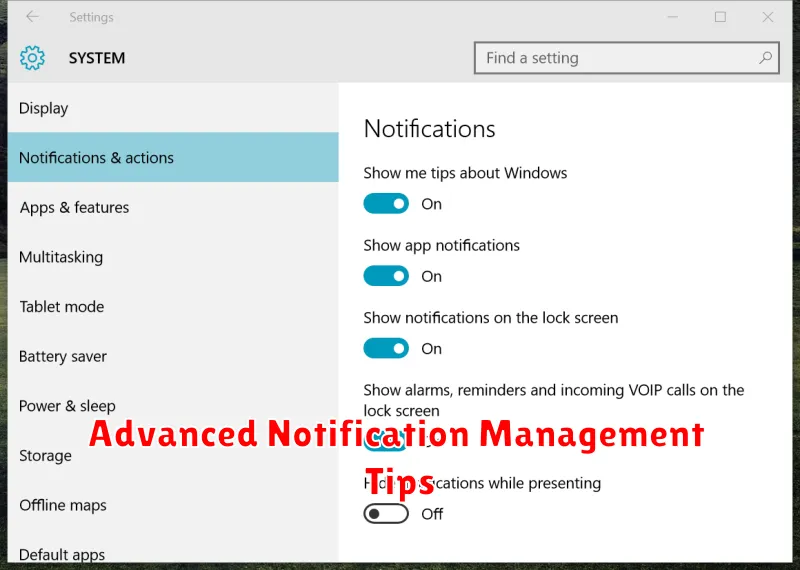This screenshot has width=800, height=570.
Task: Enable Hide notifications while presenting switch
Action: coord(386,514)
